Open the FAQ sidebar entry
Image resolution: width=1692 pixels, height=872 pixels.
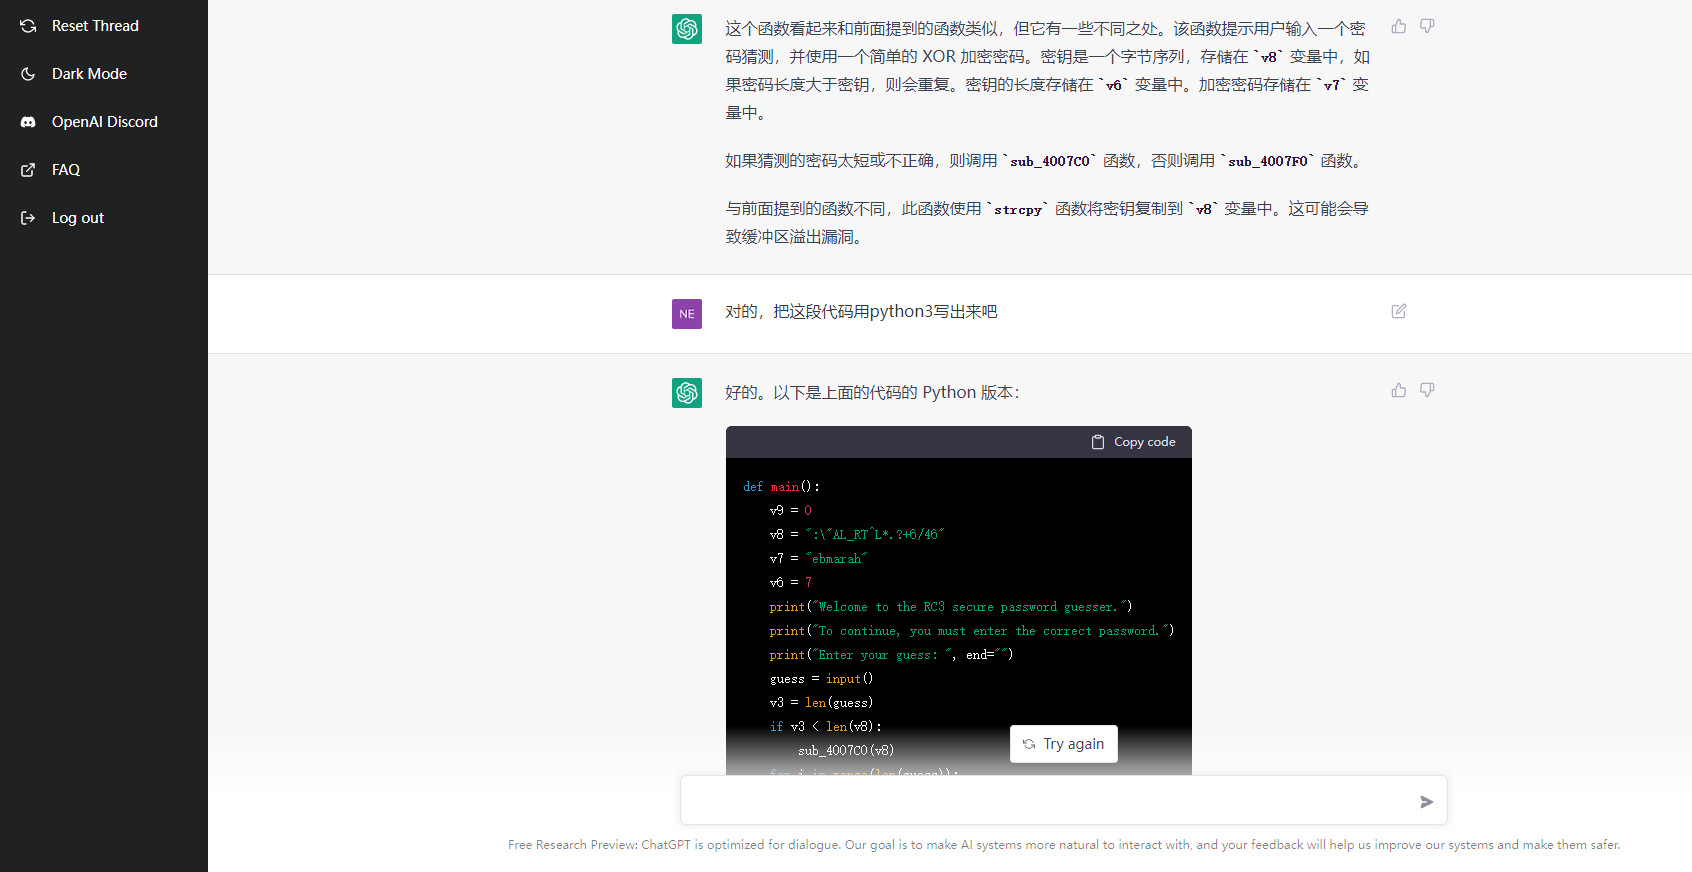tap(66, 170)
